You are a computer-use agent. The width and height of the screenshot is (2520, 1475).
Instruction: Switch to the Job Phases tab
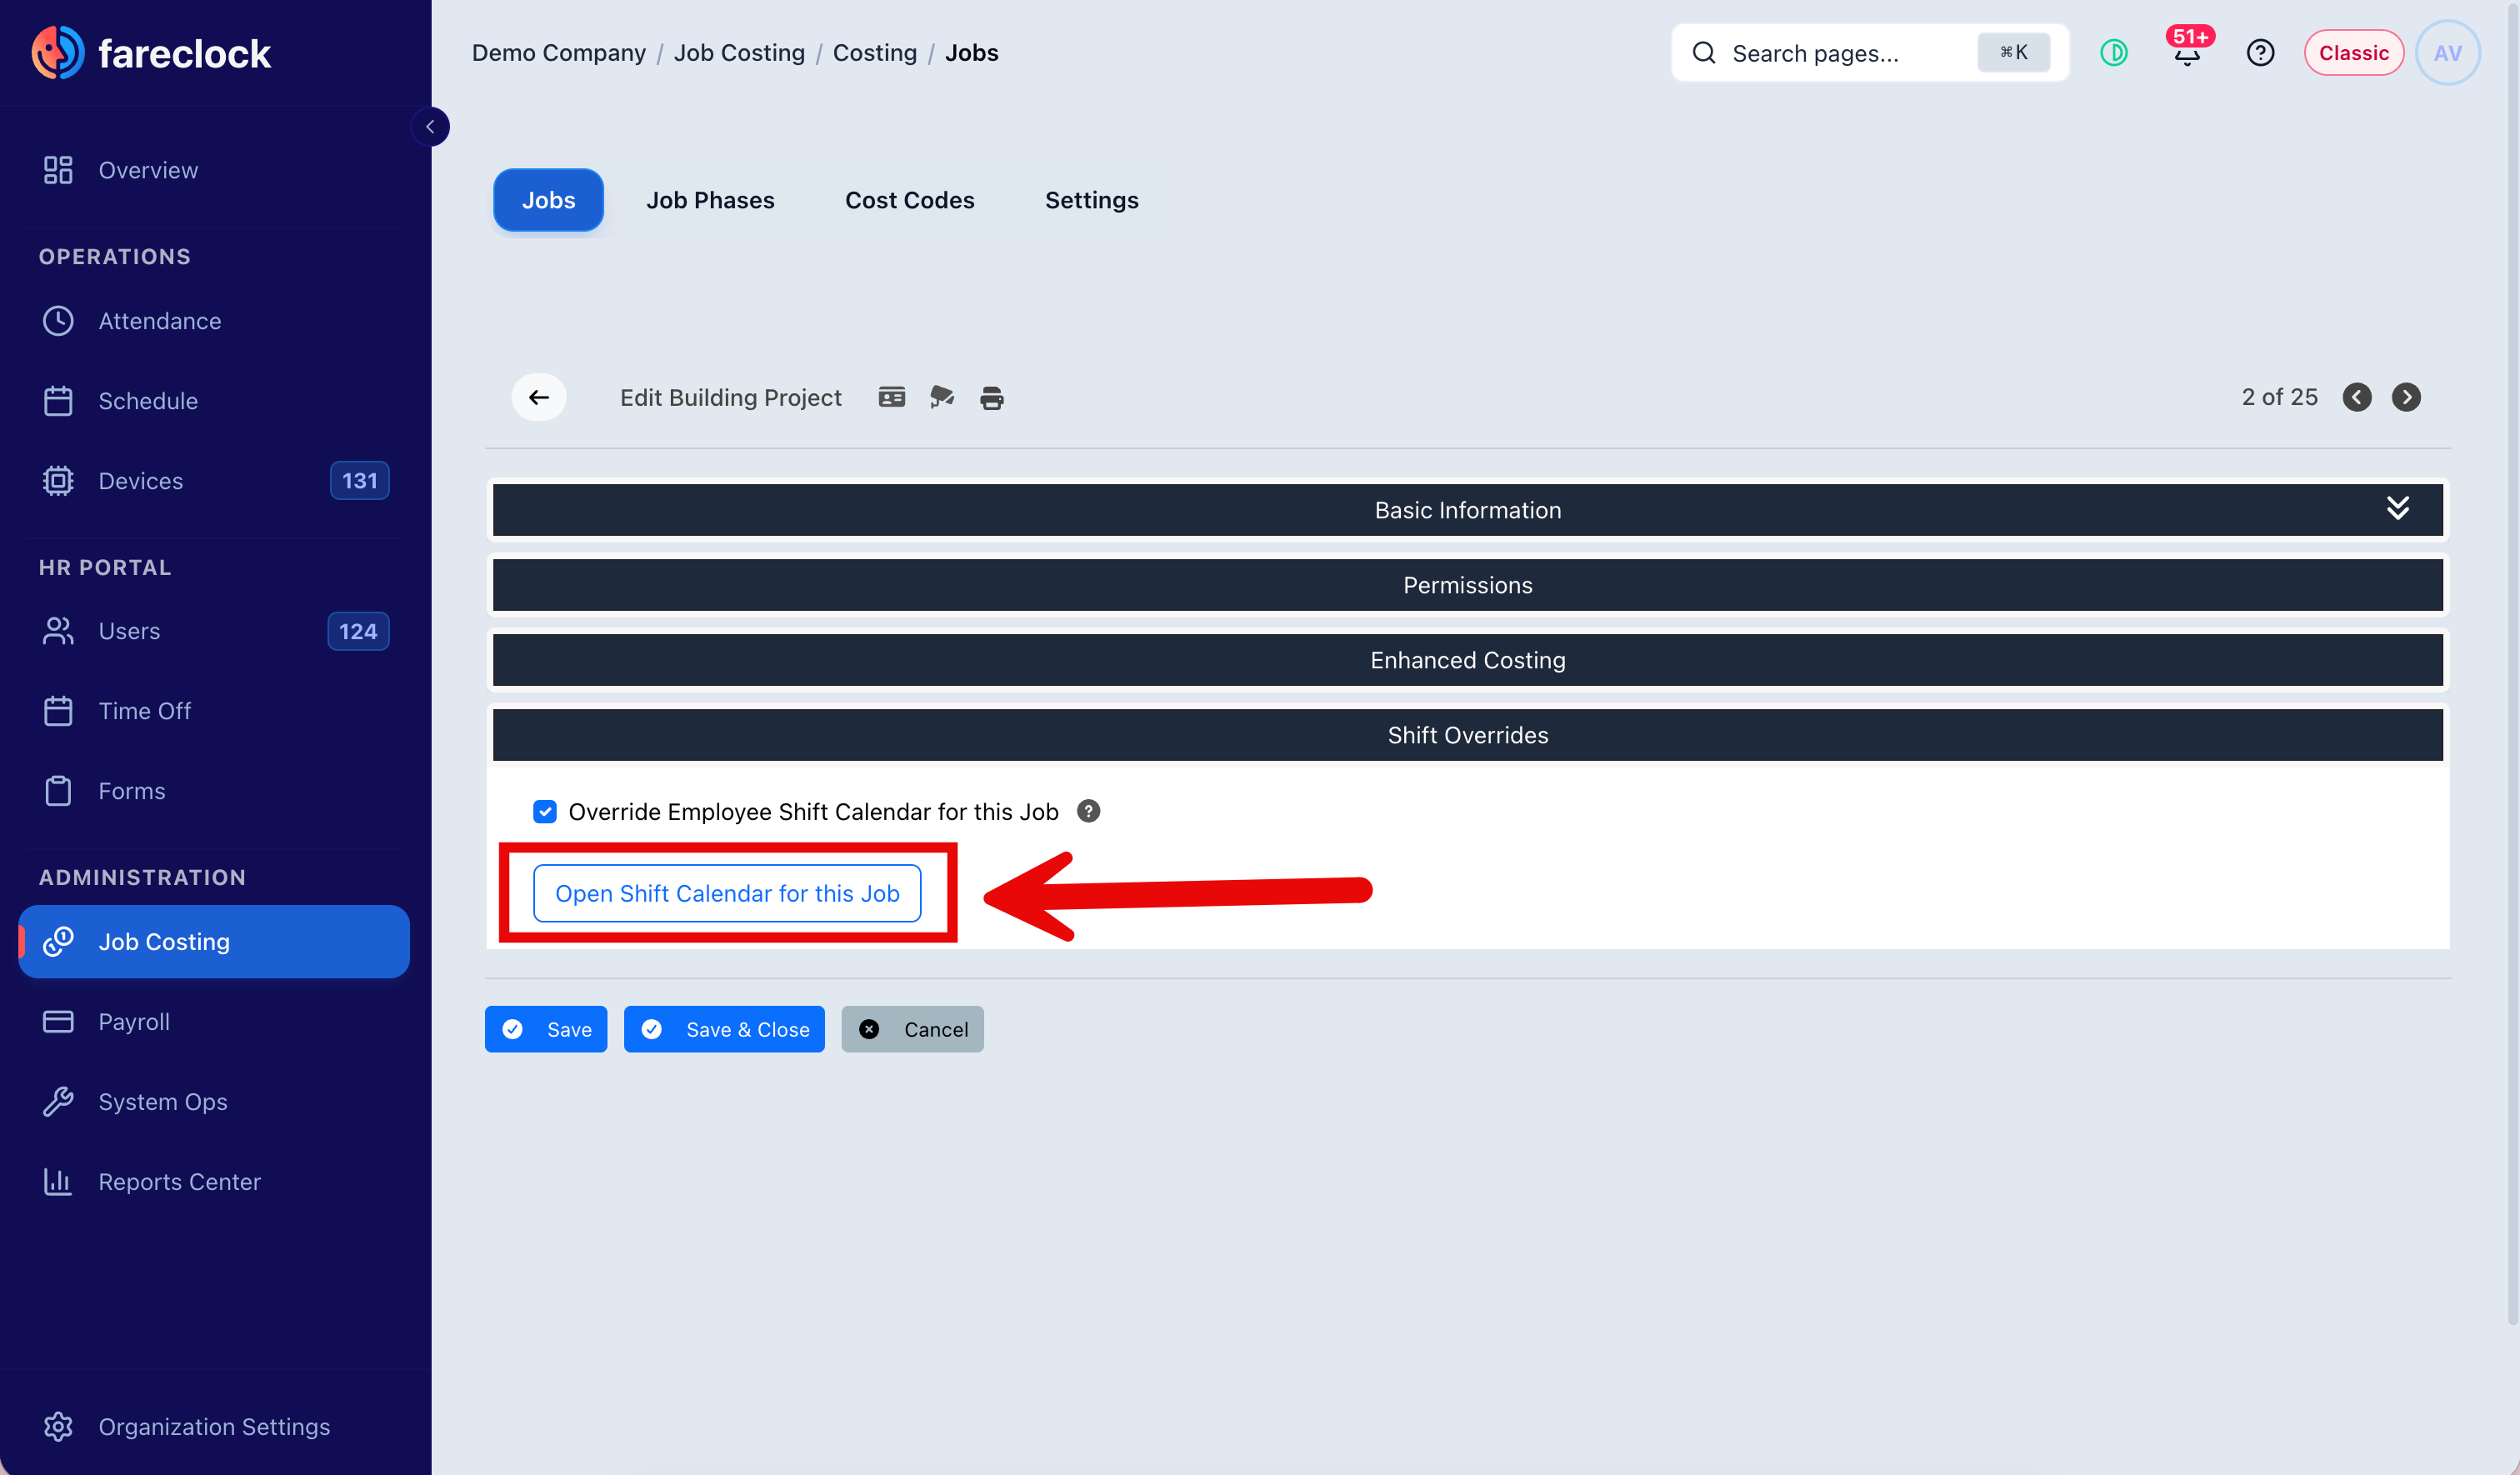(710, 200)
